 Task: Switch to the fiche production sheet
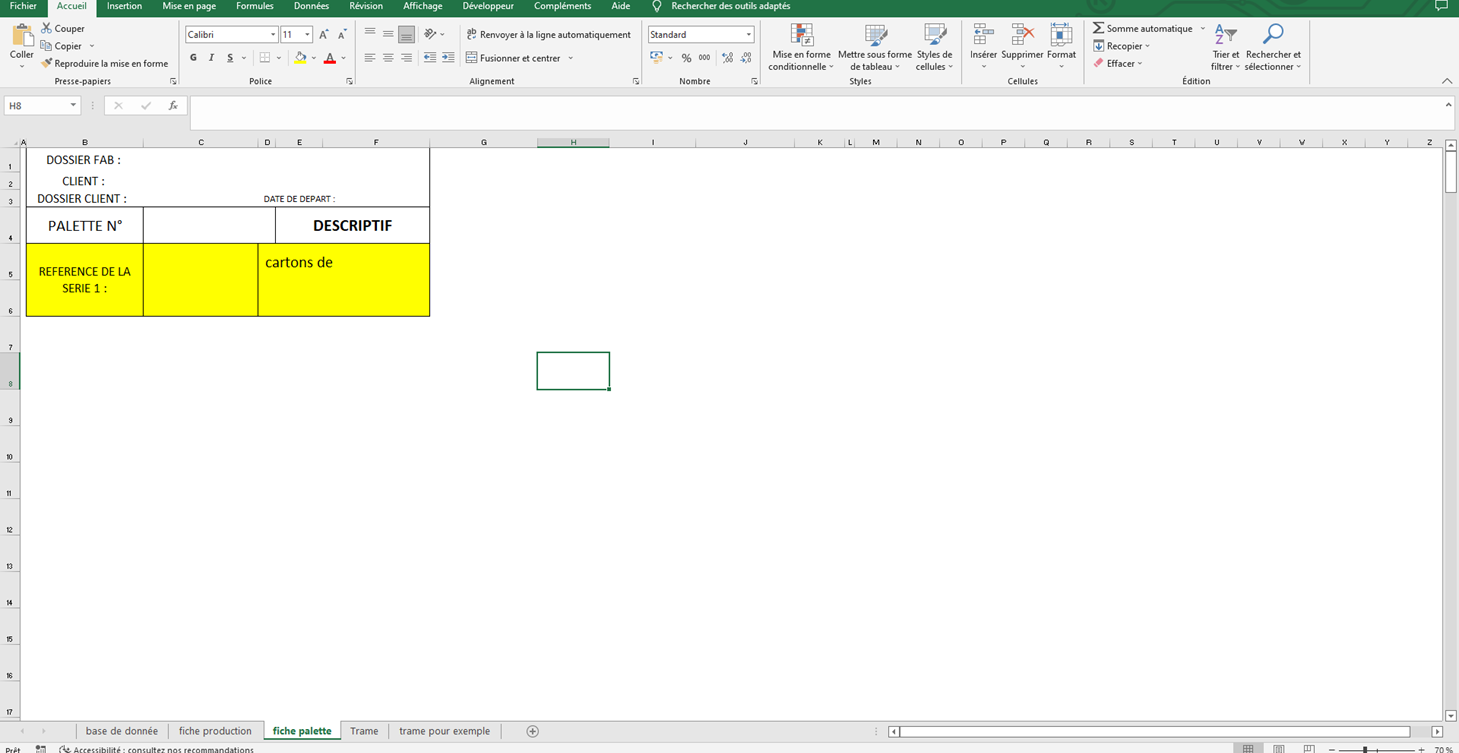pos(215,731)
